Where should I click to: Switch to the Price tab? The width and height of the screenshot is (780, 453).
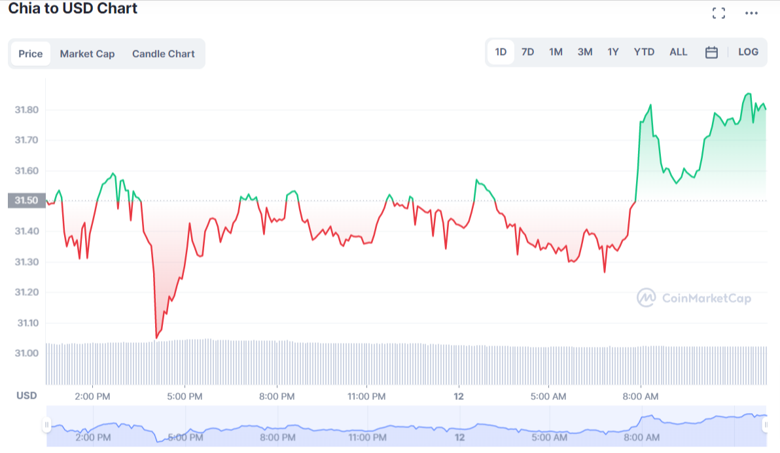click(x=31, y=54)
